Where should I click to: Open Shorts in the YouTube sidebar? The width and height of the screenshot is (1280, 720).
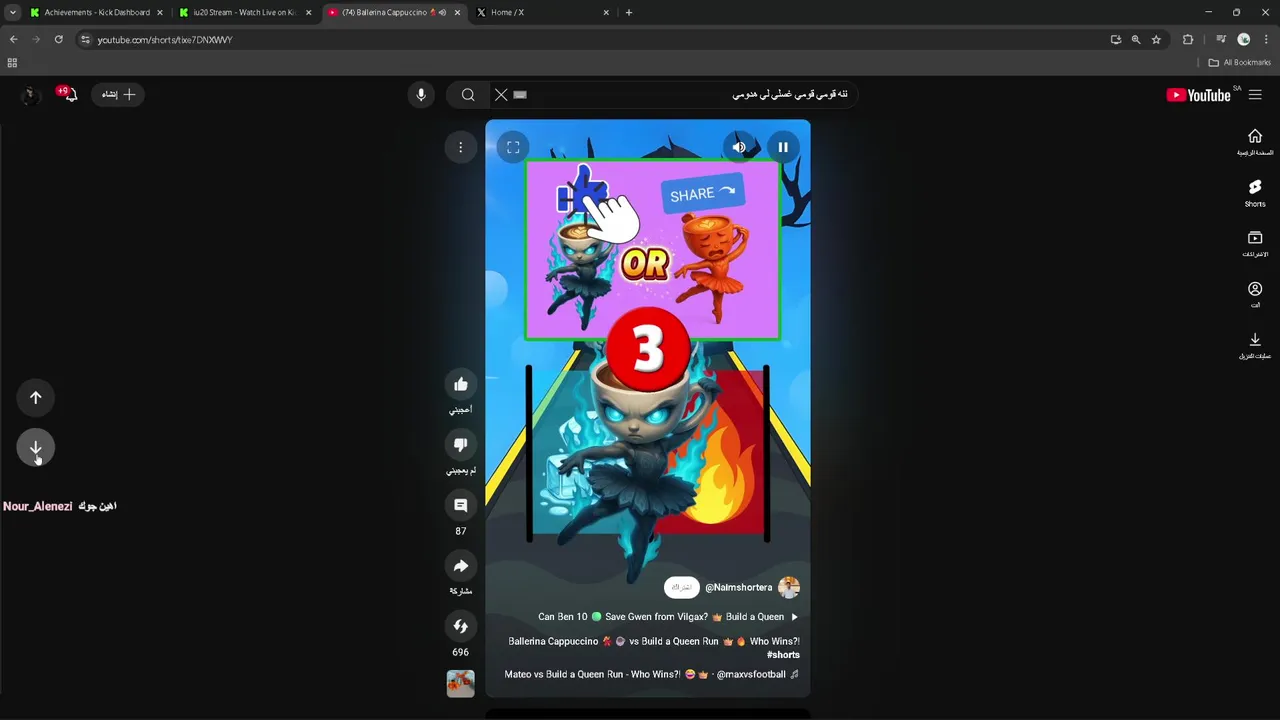[1255, 193]
